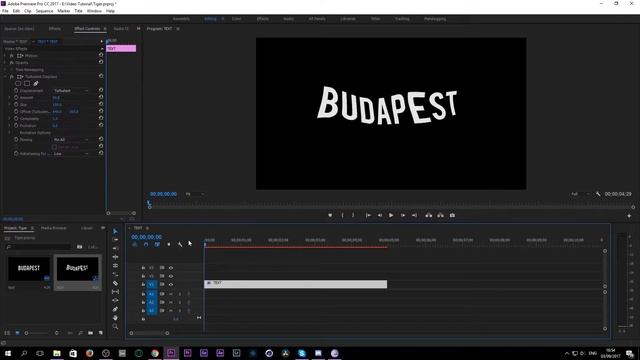Select the TEXT clip on track V1
640x360 pixels.
(296, 284)
